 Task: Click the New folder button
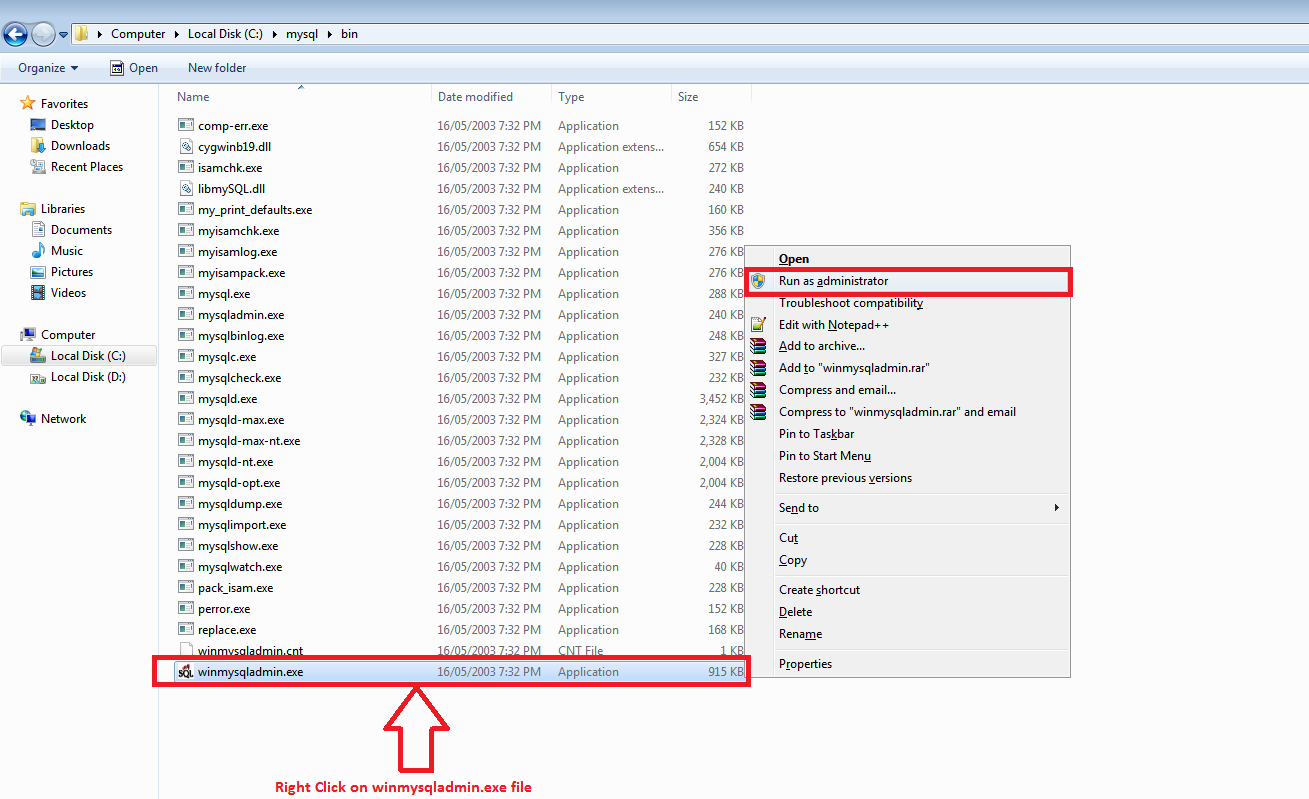click(x=217, y=68)
